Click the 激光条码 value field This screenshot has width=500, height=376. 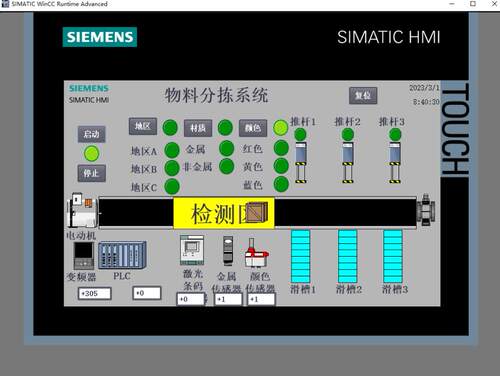click(191, 299)
